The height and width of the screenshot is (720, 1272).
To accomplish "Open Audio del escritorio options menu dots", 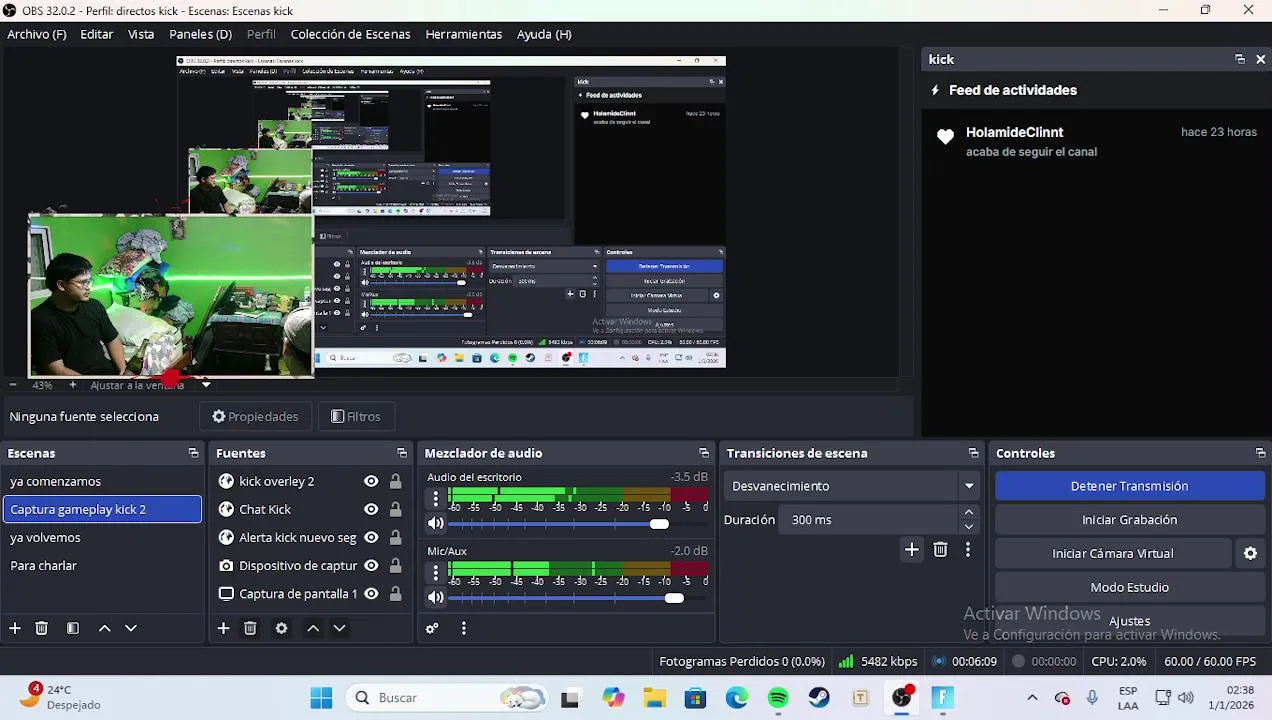I will (435, 498).
